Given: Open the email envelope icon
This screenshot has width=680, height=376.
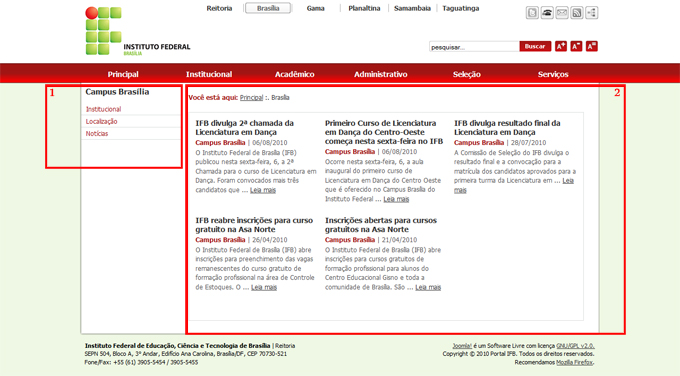Looking at the screenshot, I should (x=562, y=13).
